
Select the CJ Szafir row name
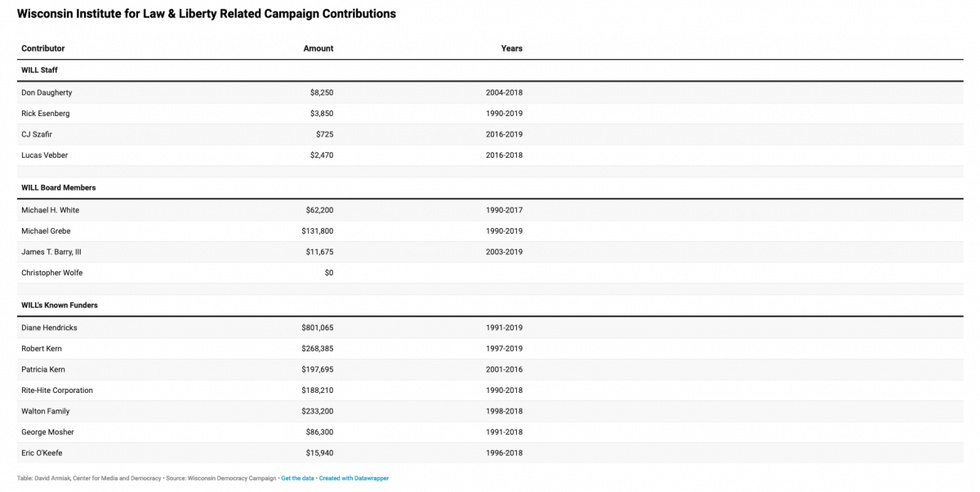37,135
